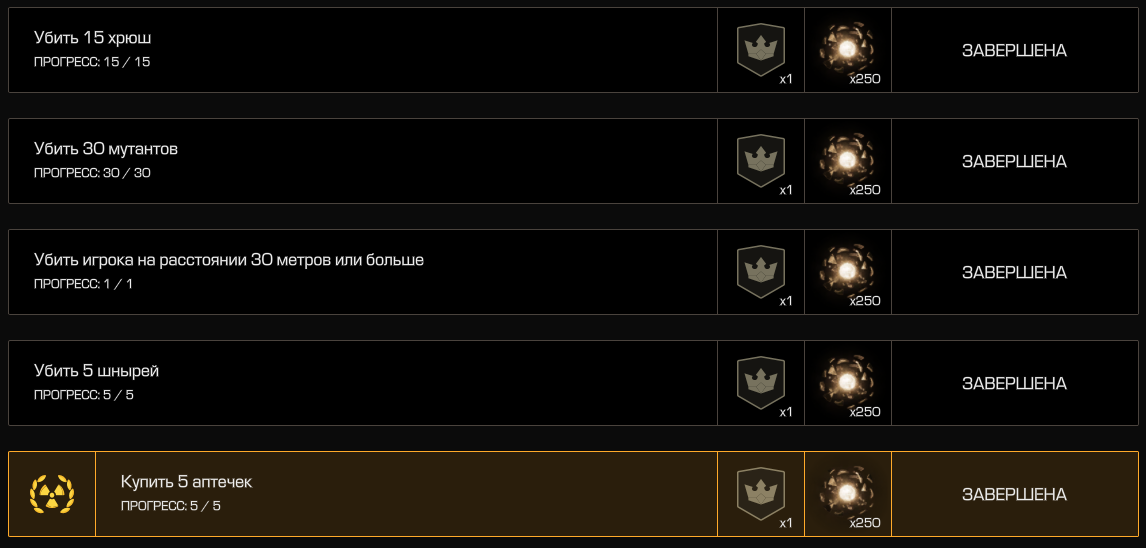Select the highlighted "Купить 5 аптечек" quest title
Screen dimensions: 1146x548
point(186,482)
